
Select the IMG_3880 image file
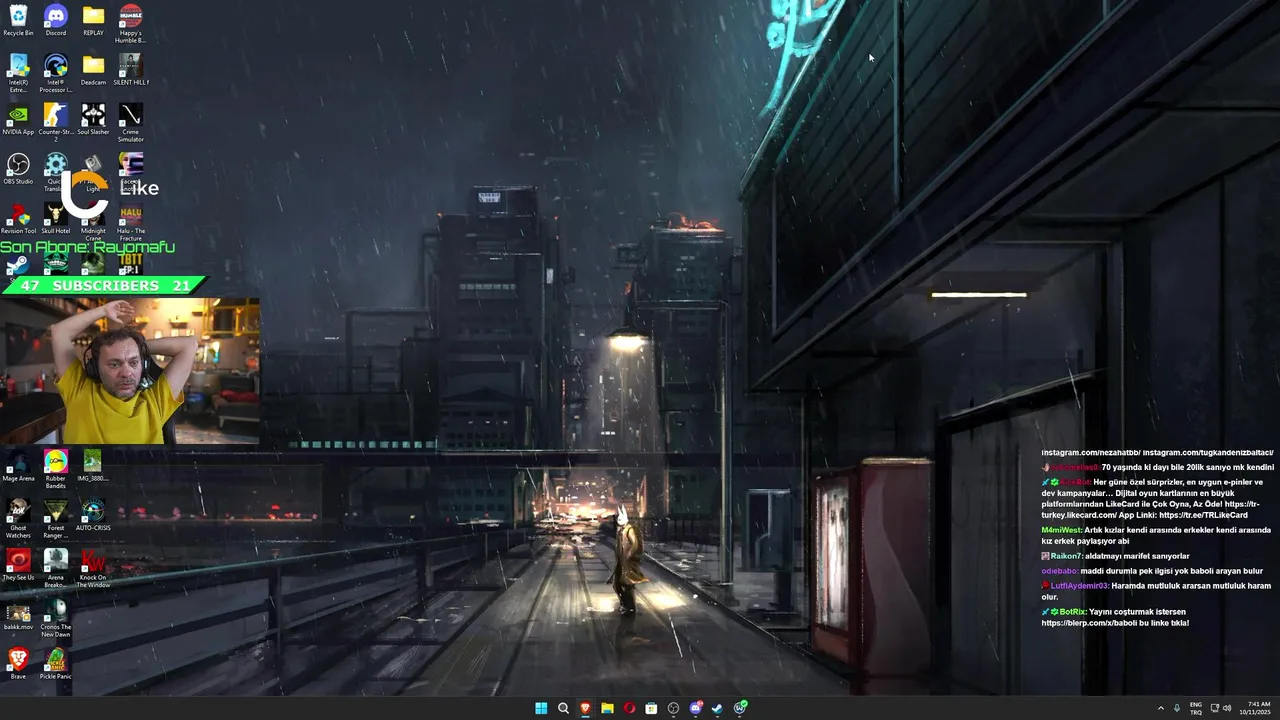[93, 467]
